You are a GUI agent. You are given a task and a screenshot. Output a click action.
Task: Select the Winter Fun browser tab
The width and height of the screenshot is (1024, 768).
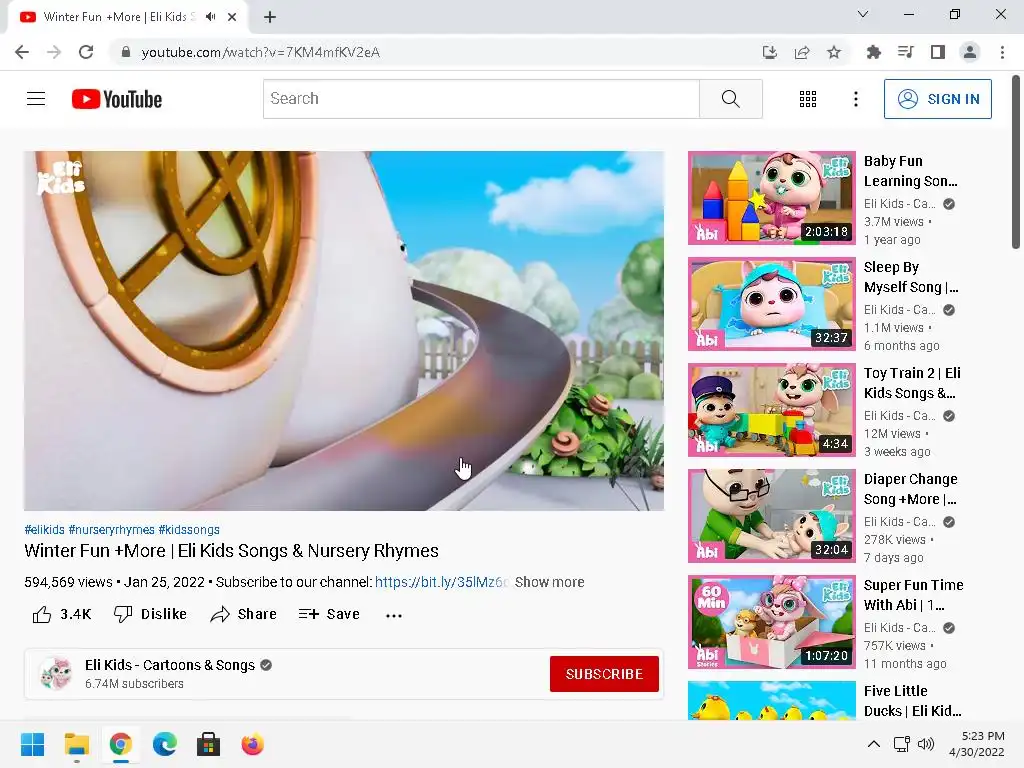127,17
